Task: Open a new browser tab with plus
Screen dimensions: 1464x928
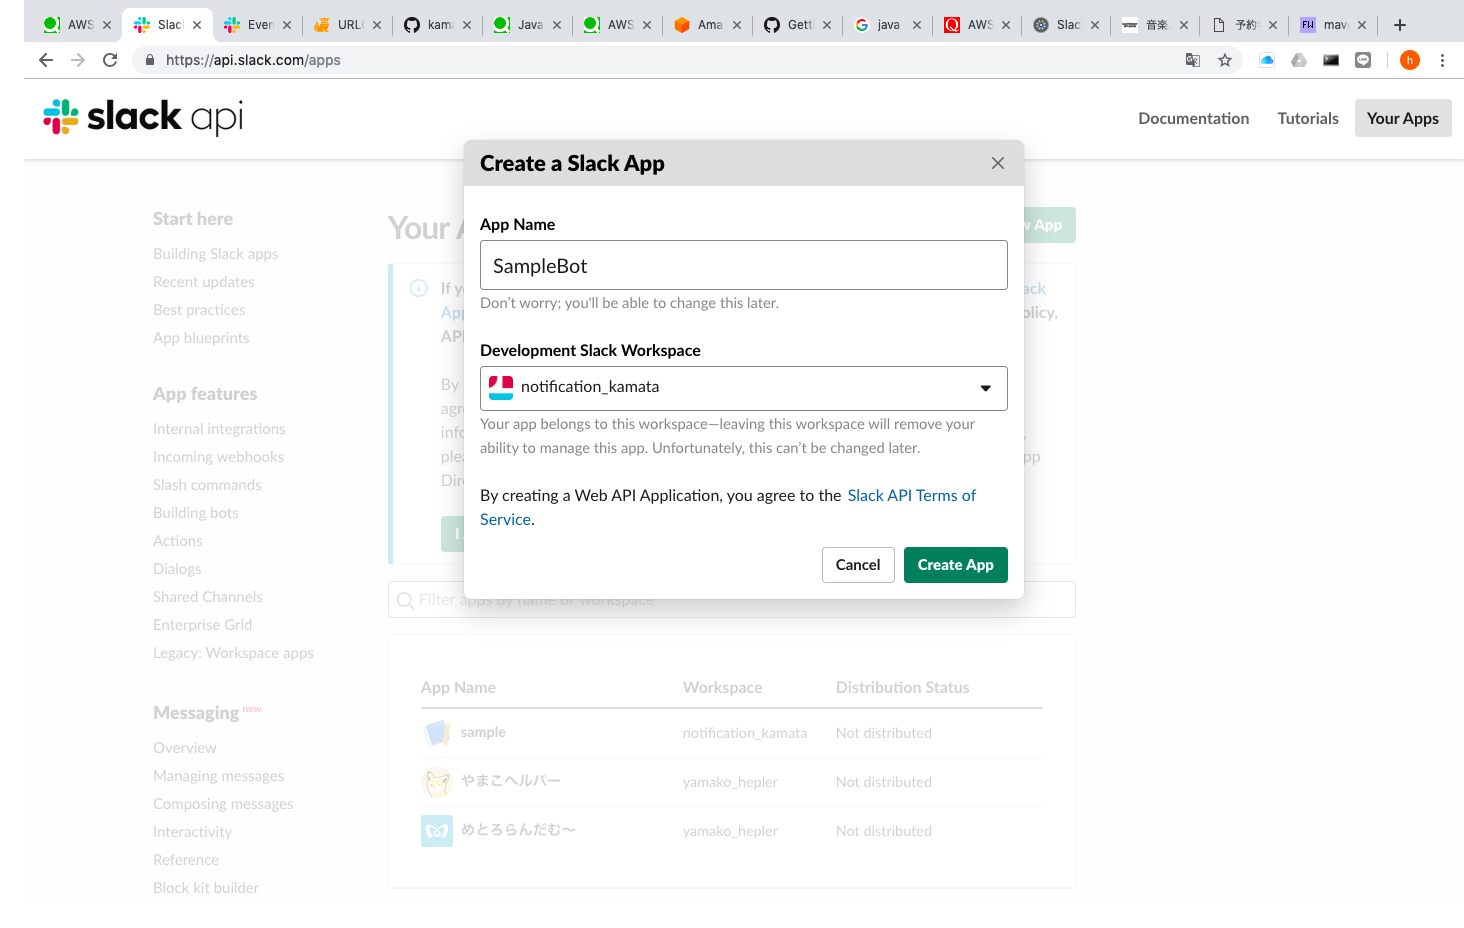Action: (1400, 25)
